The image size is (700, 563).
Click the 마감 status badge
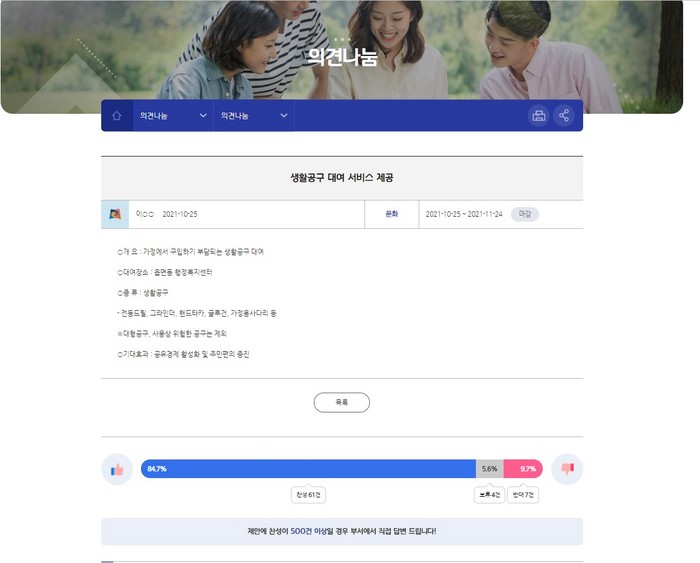click(525, 214)
